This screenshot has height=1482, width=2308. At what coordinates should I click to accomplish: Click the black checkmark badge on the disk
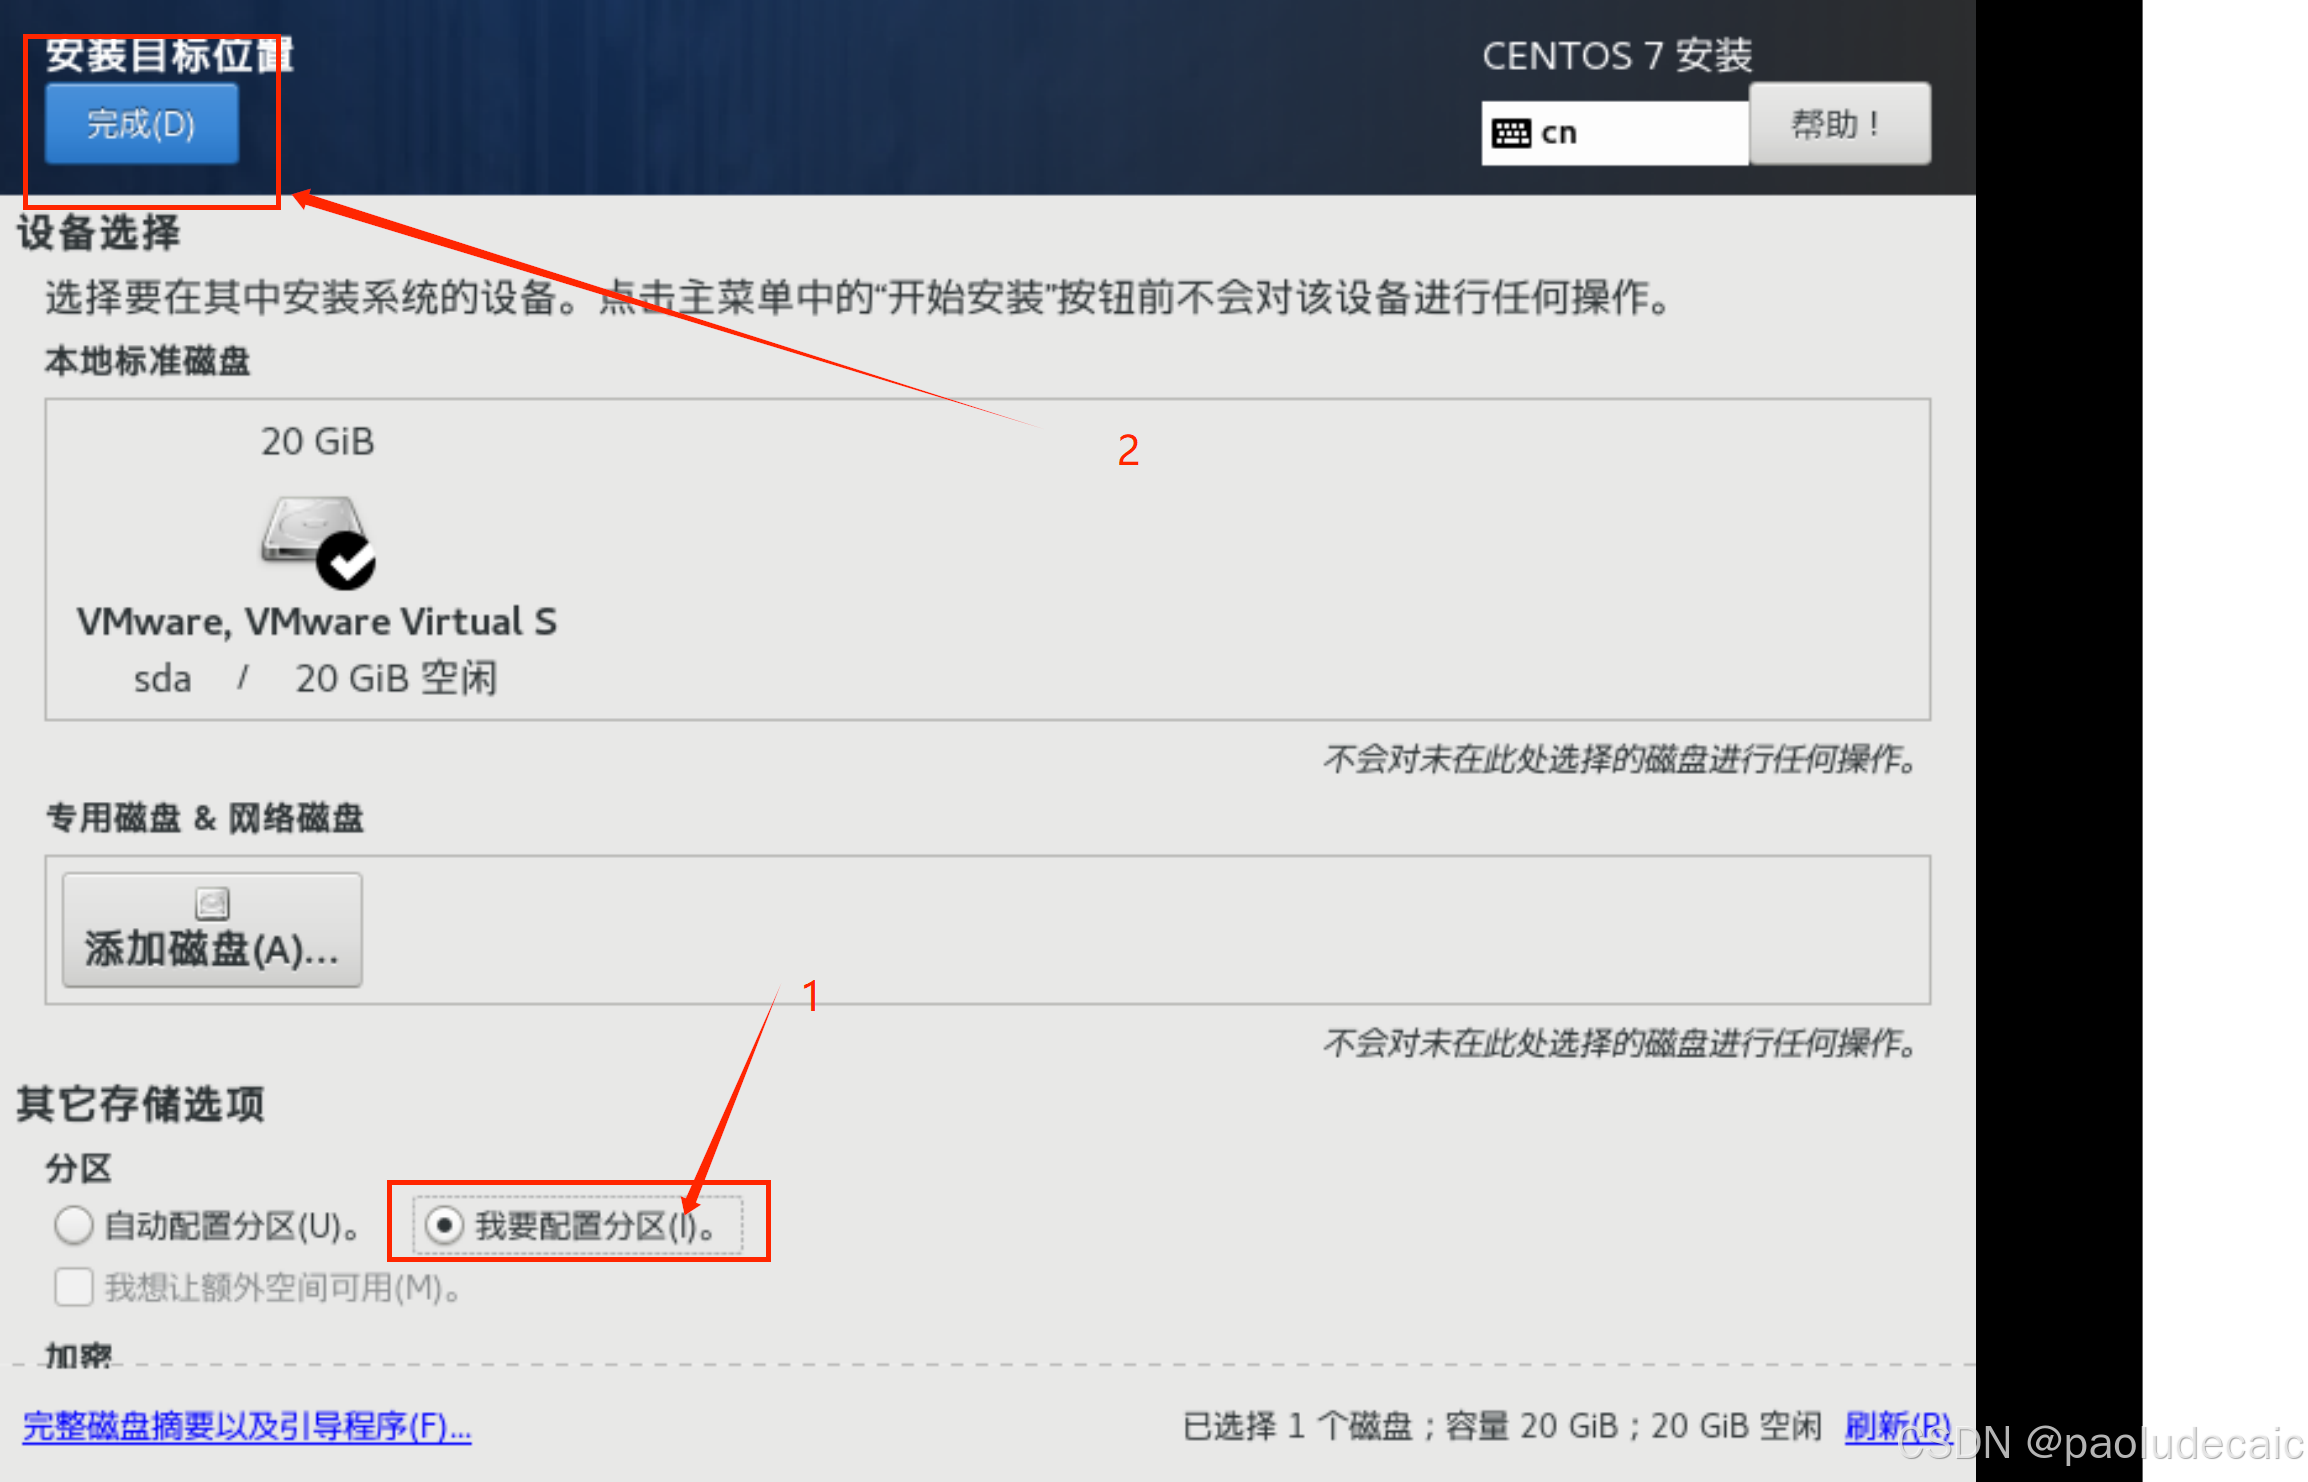click(346, 561)
